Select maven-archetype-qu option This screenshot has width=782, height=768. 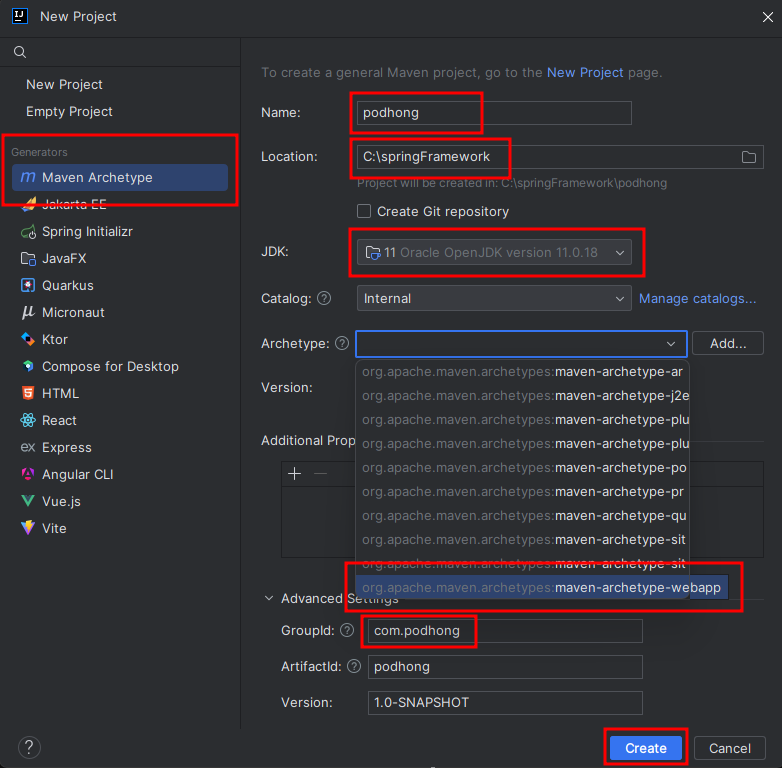[522, 516]
